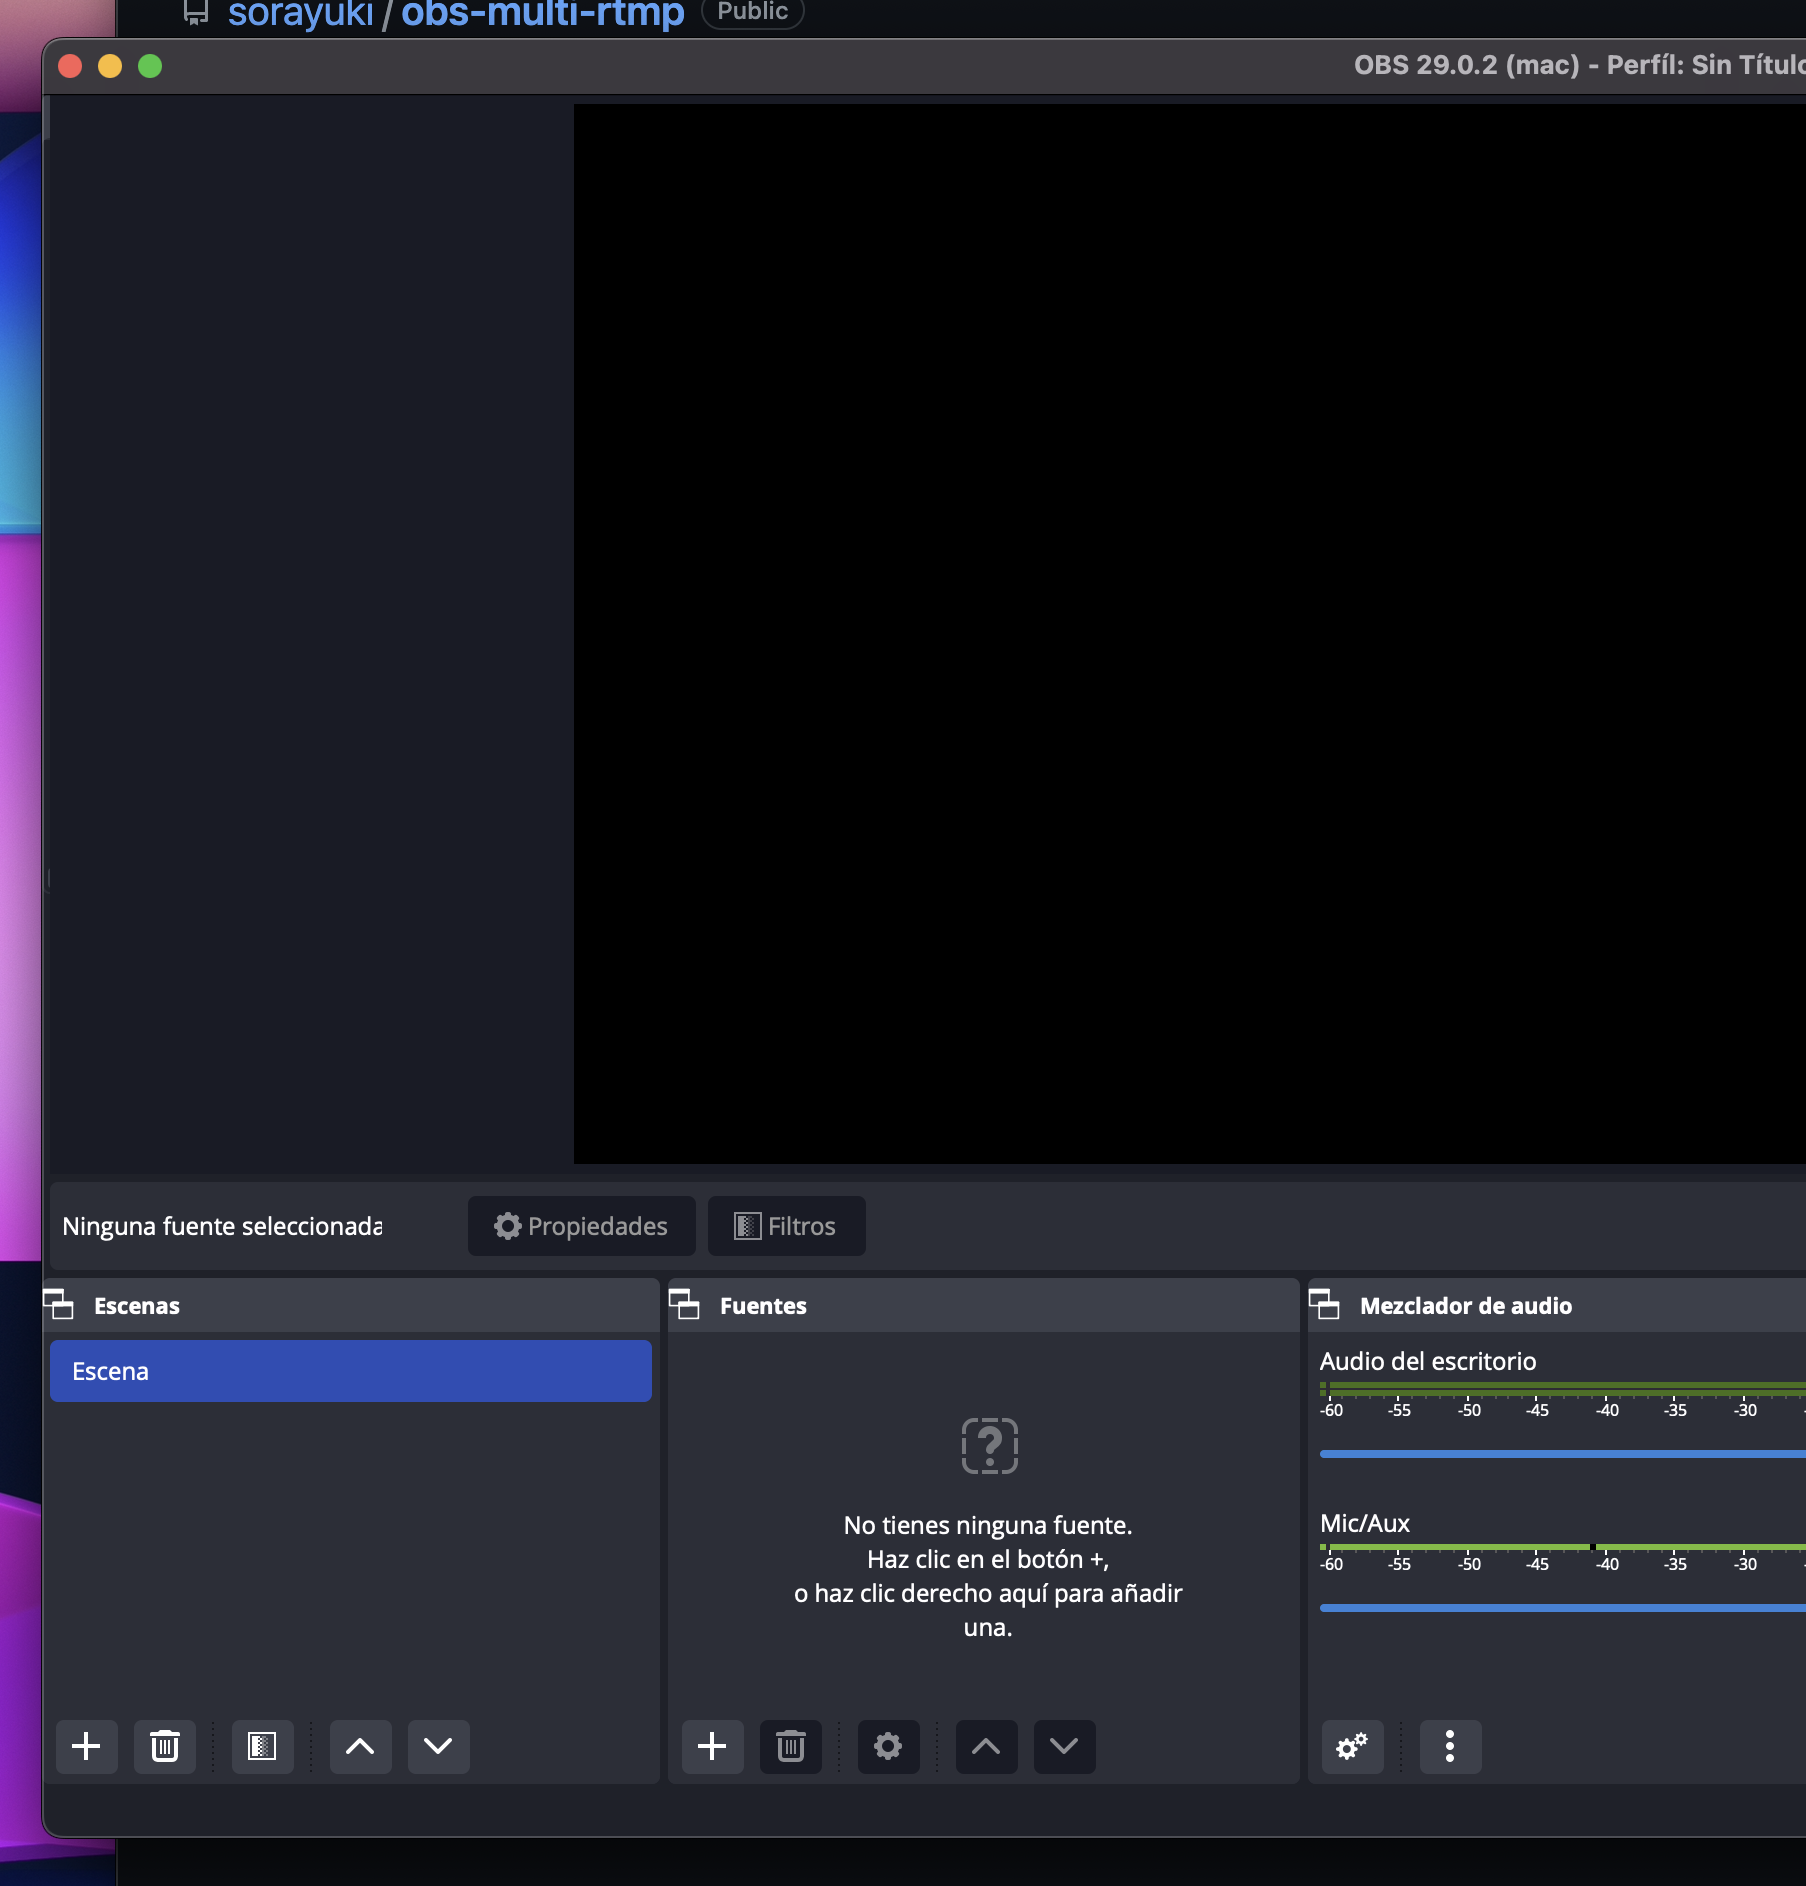
Task: Add a new source with the plus icon
Action: coord(712,1747)
